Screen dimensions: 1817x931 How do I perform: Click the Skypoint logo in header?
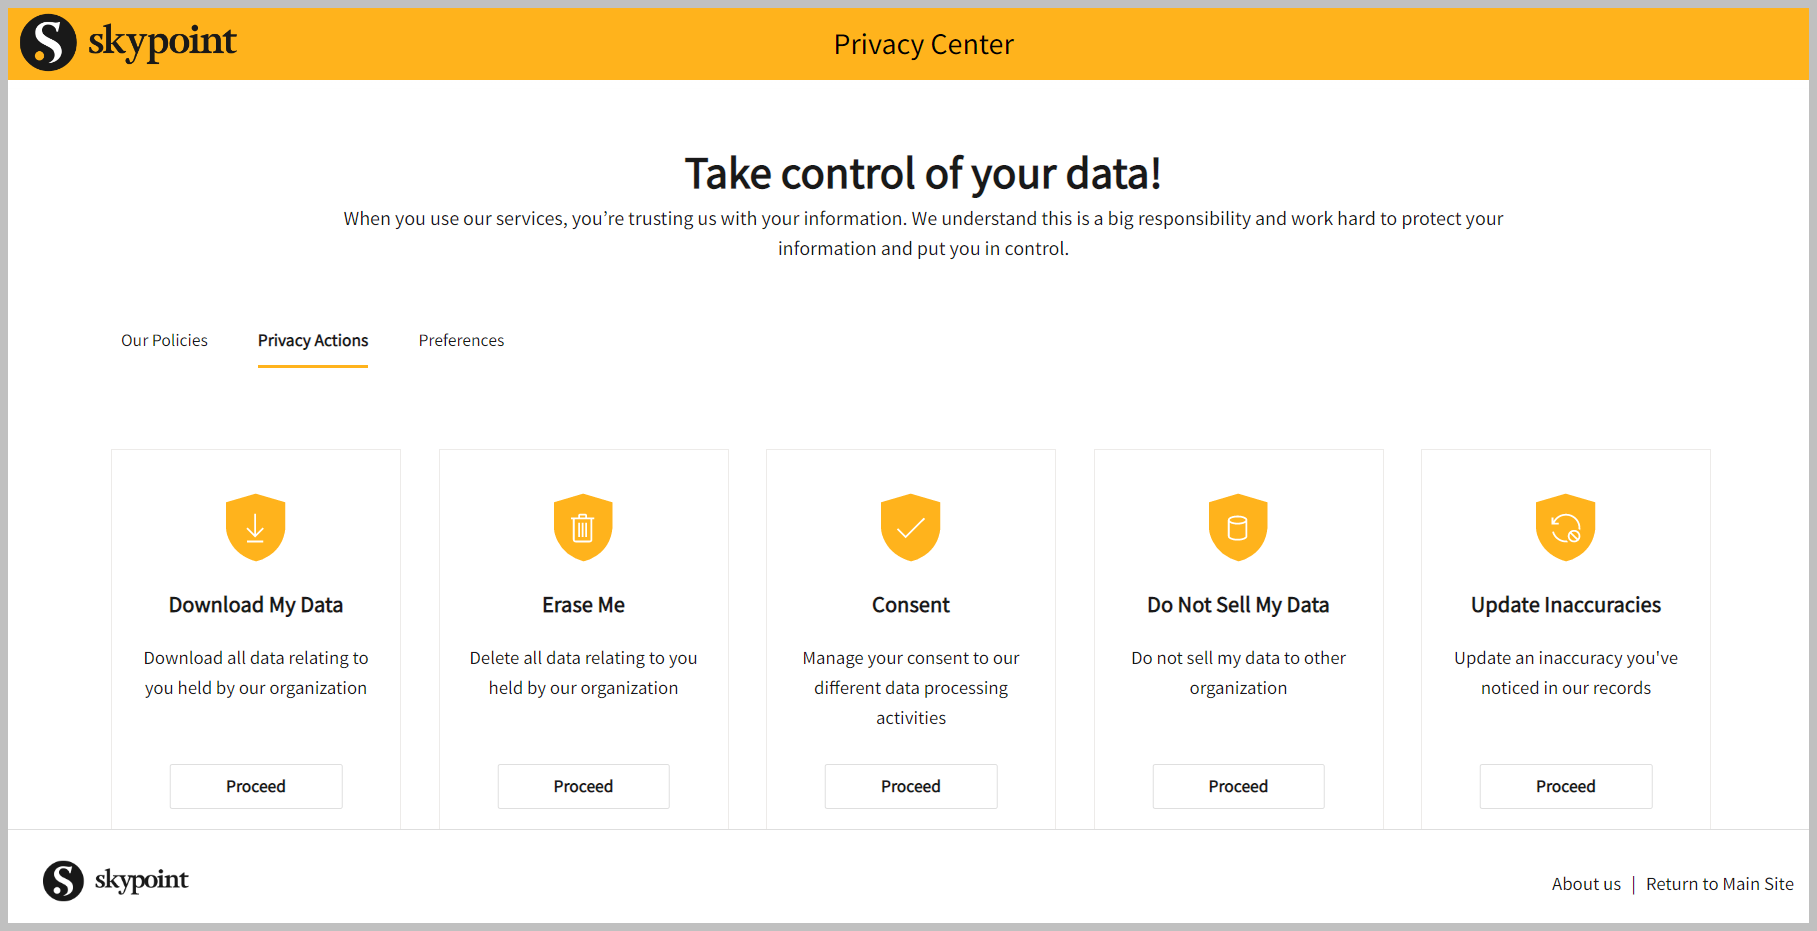click(129, 43)
